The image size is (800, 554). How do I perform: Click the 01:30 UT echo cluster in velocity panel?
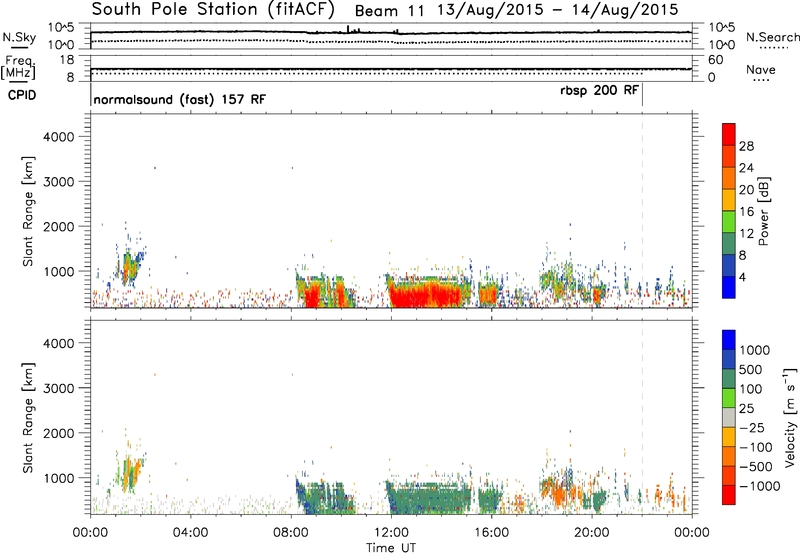pos(130,472)
